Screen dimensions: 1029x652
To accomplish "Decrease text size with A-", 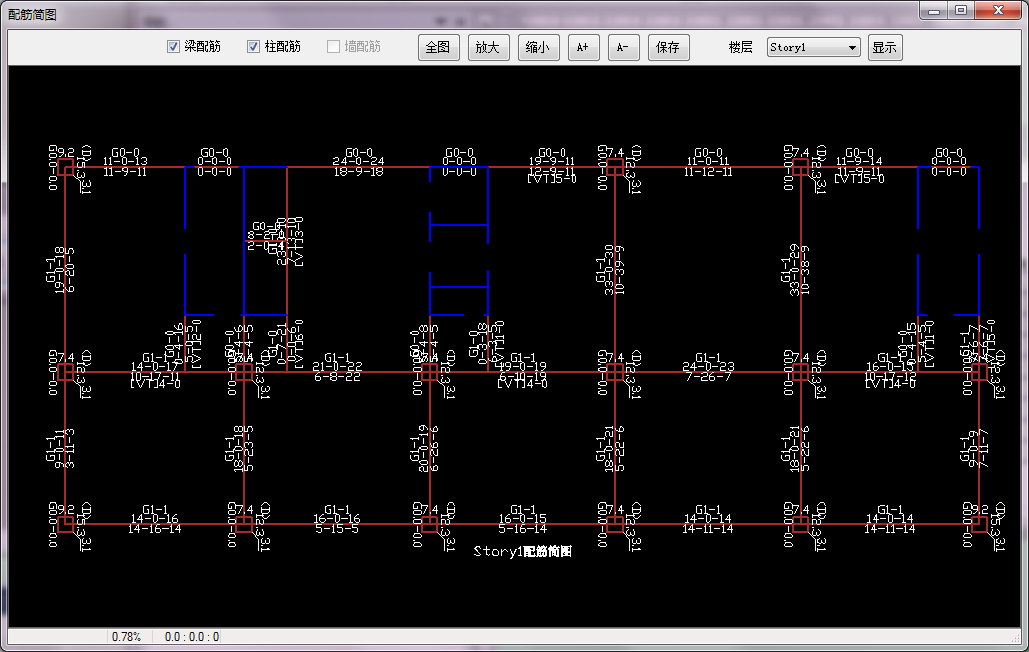I will pos(623,47).
